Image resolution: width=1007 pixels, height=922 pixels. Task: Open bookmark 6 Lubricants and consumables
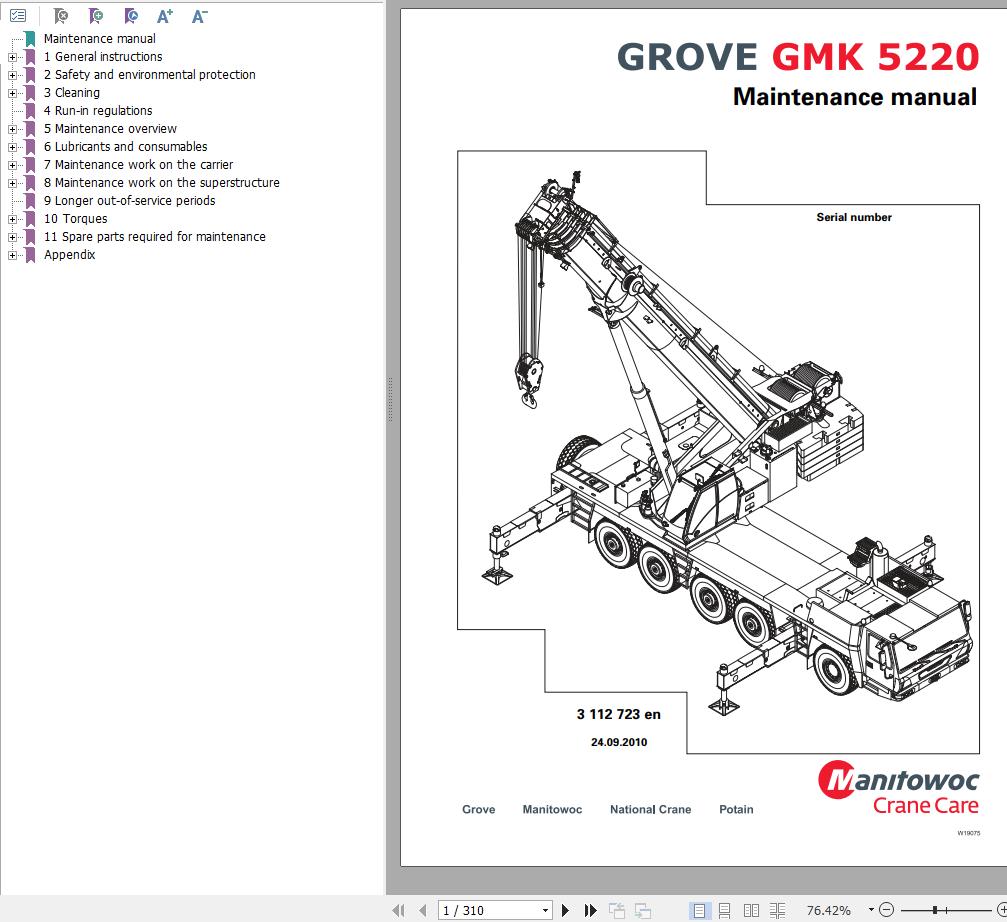point(125,146)
